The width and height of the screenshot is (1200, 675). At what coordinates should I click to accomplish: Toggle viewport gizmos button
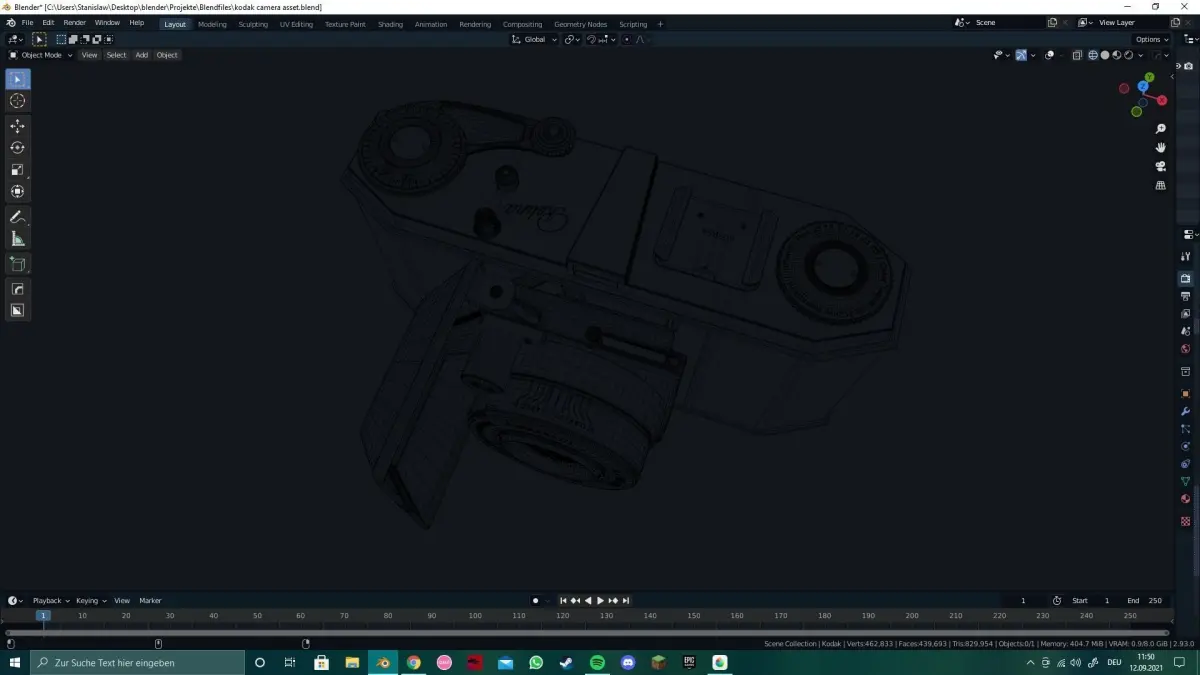1021,55
